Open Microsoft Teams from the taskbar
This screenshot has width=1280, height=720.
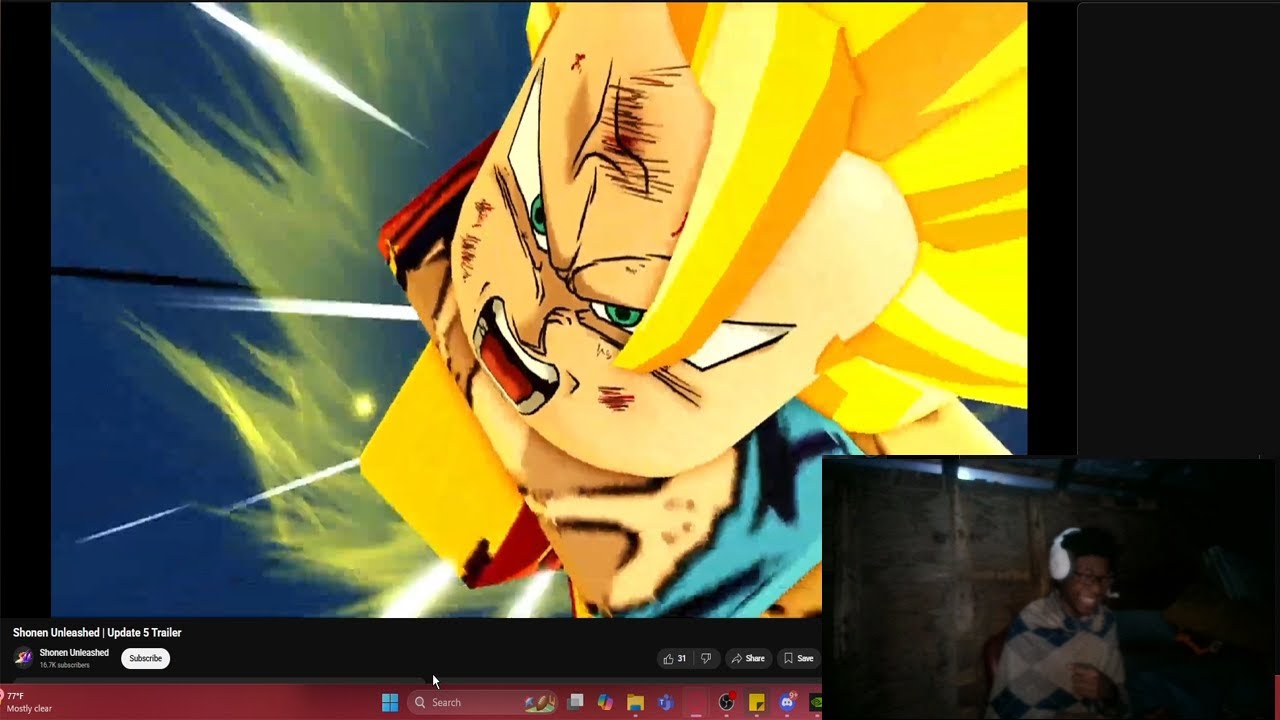click(x=665, y=702)
